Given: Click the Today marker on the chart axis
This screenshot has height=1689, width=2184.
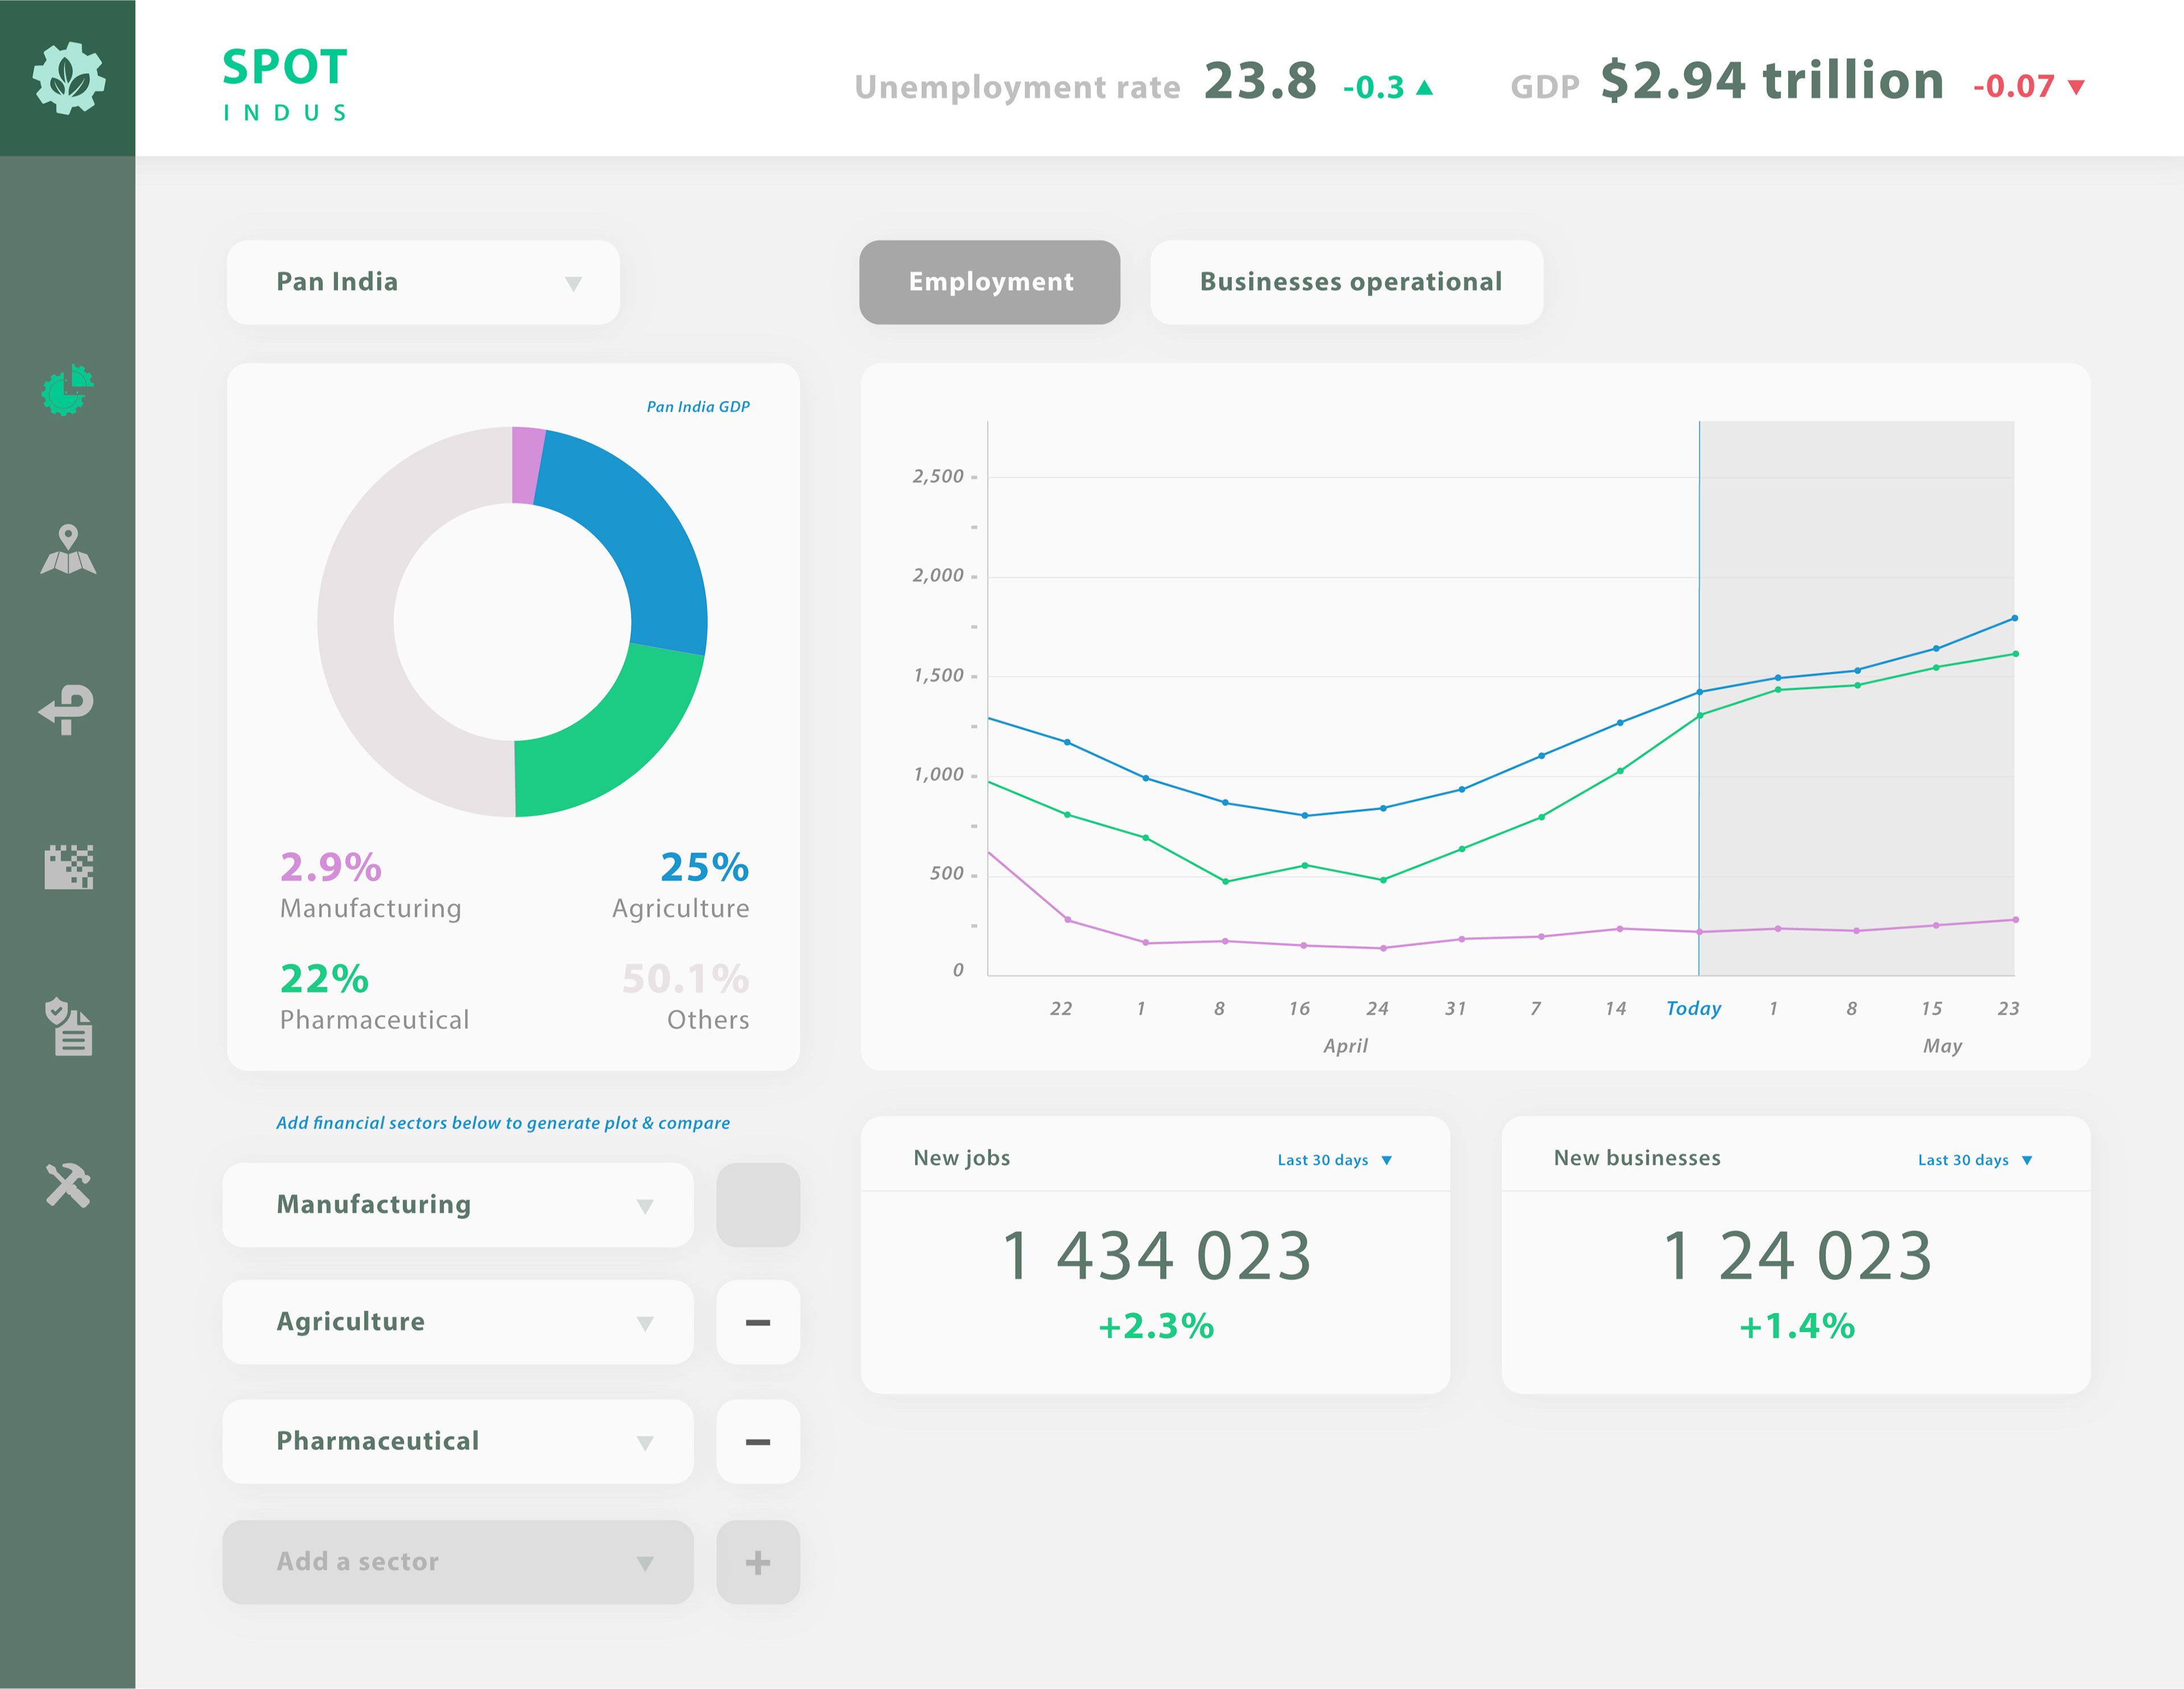Looking at the screenshot, I should [x=1693, y=1008].
